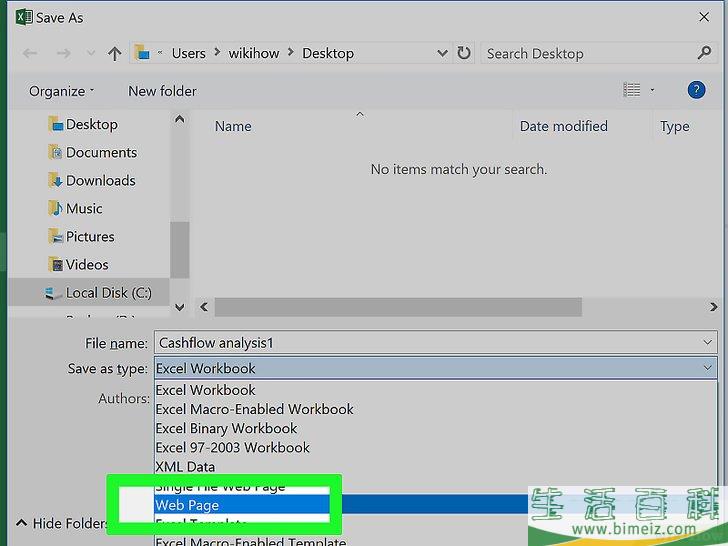Open the Help question mark icon
The image size is (728, 546).
tap(696, 90)
